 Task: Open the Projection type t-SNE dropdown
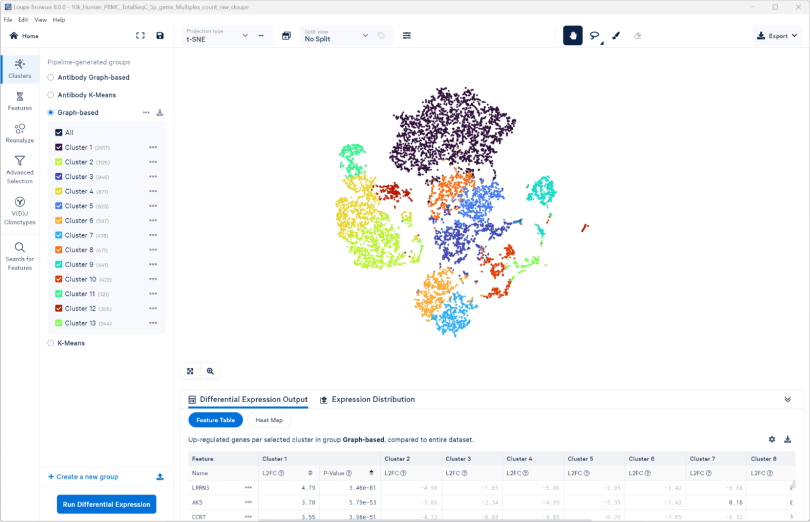click(x=218, y=36)
